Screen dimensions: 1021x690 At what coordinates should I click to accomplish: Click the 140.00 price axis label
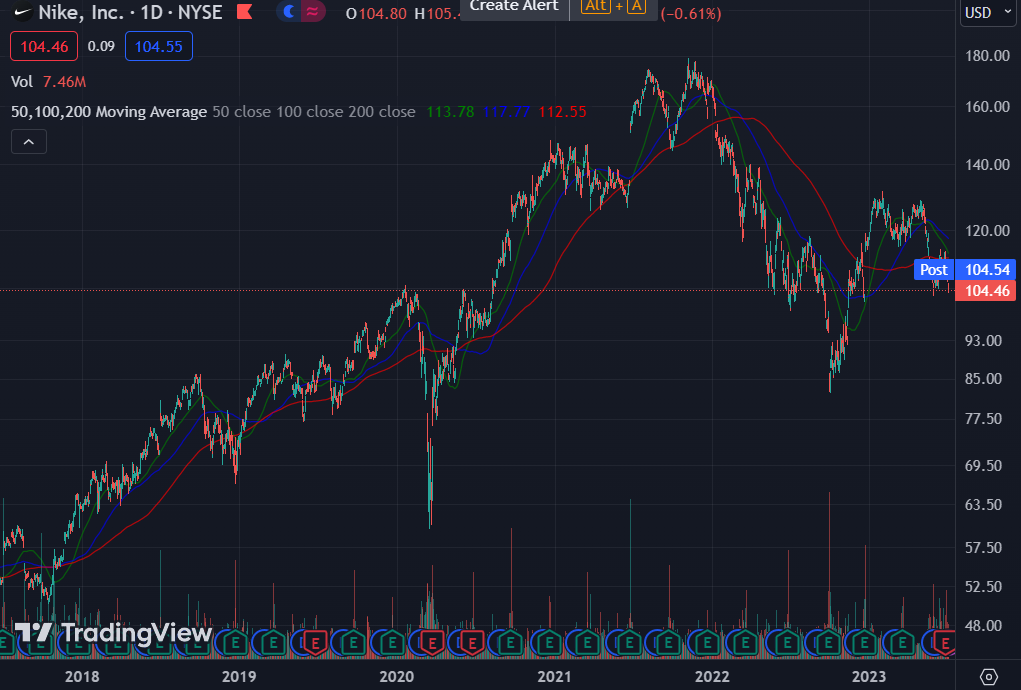pos(987,165)
